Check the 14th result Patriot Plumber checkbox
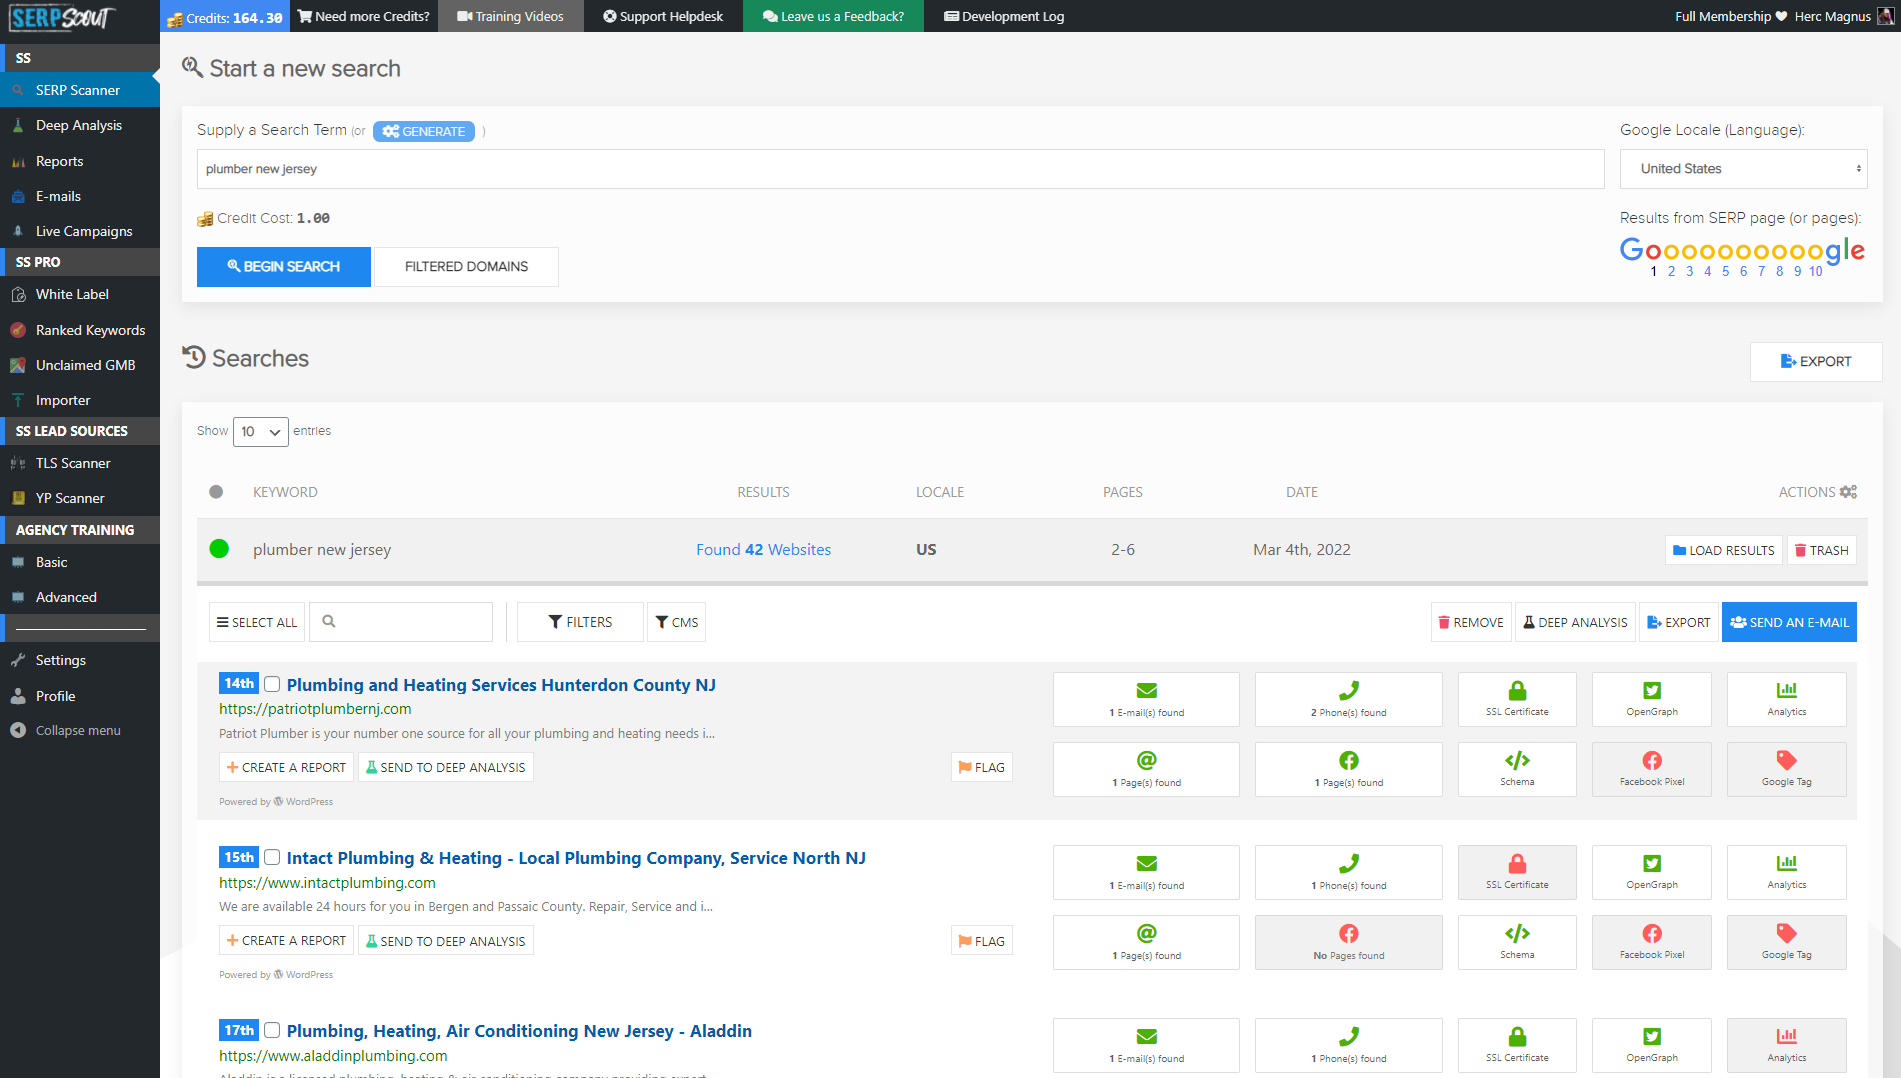 pyautogui.click(x=272, y=685)
